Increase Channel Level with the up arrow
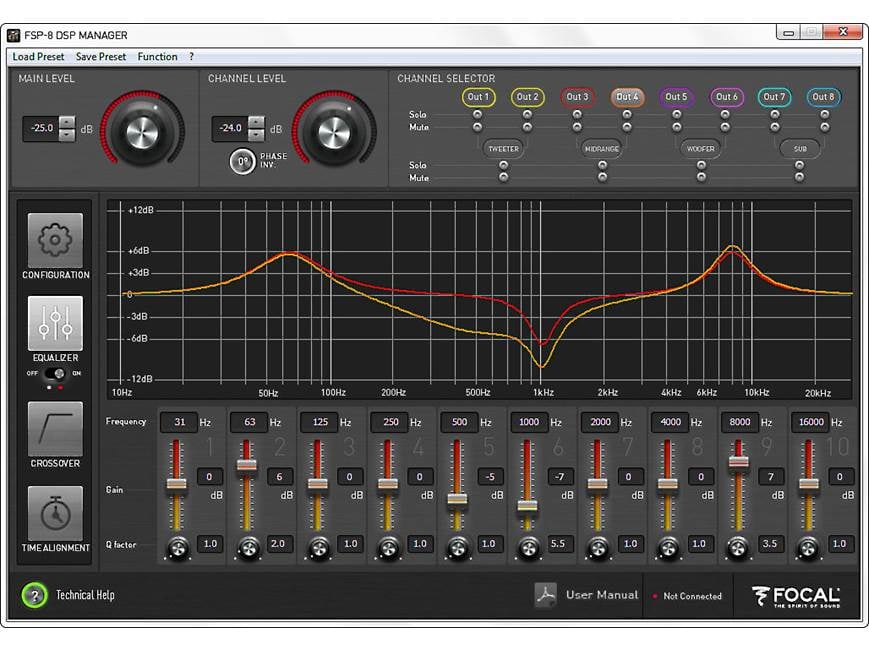869x652 pixels. (x=256, y=122)
